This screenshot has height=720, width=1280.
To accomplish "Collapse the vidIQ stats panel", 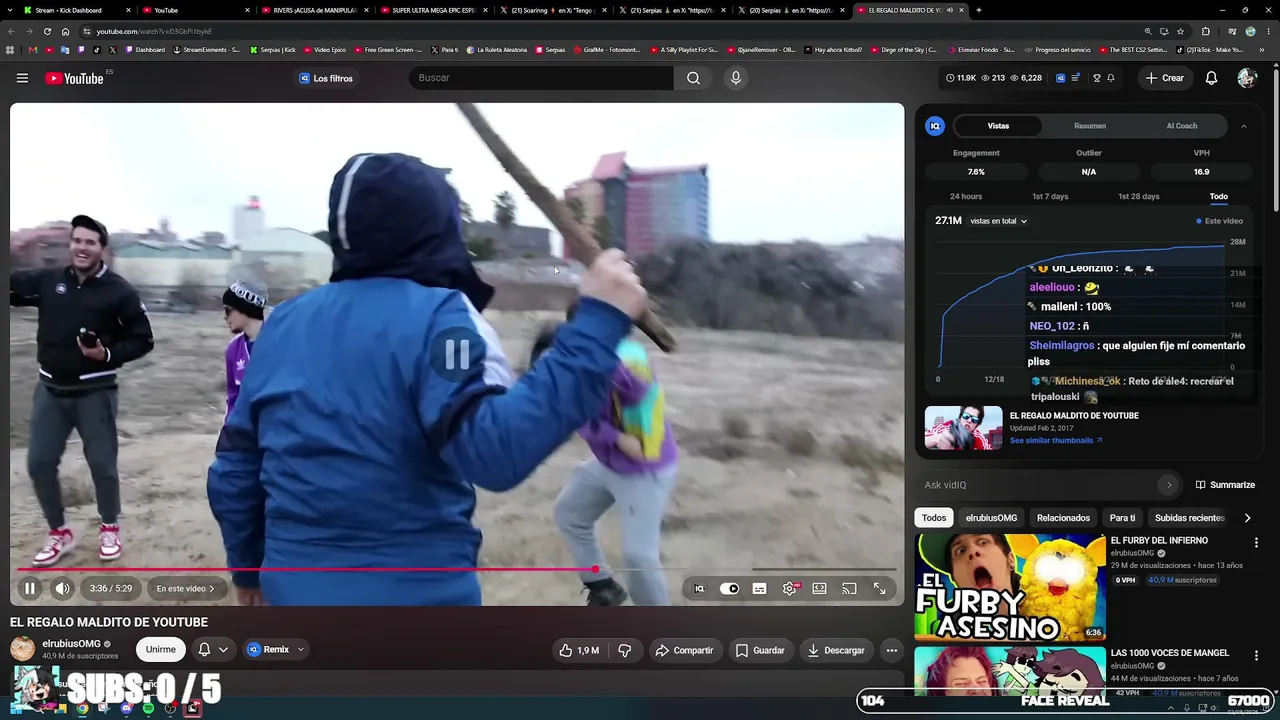I will 1244,126.
